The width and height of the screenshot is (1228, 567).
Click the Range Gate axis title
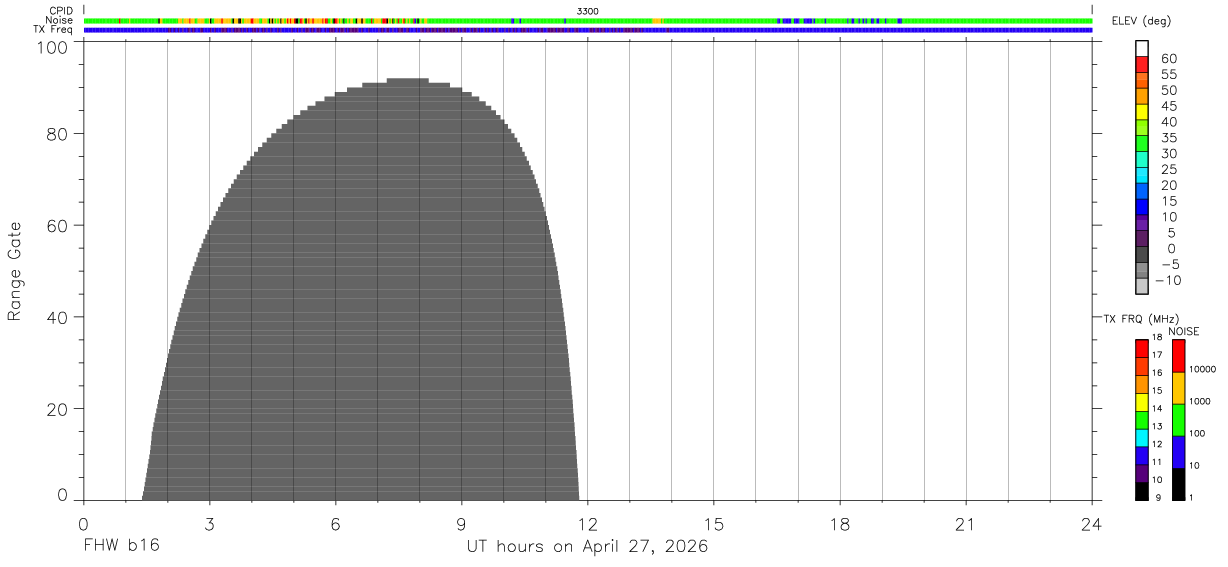click(15, 272)
